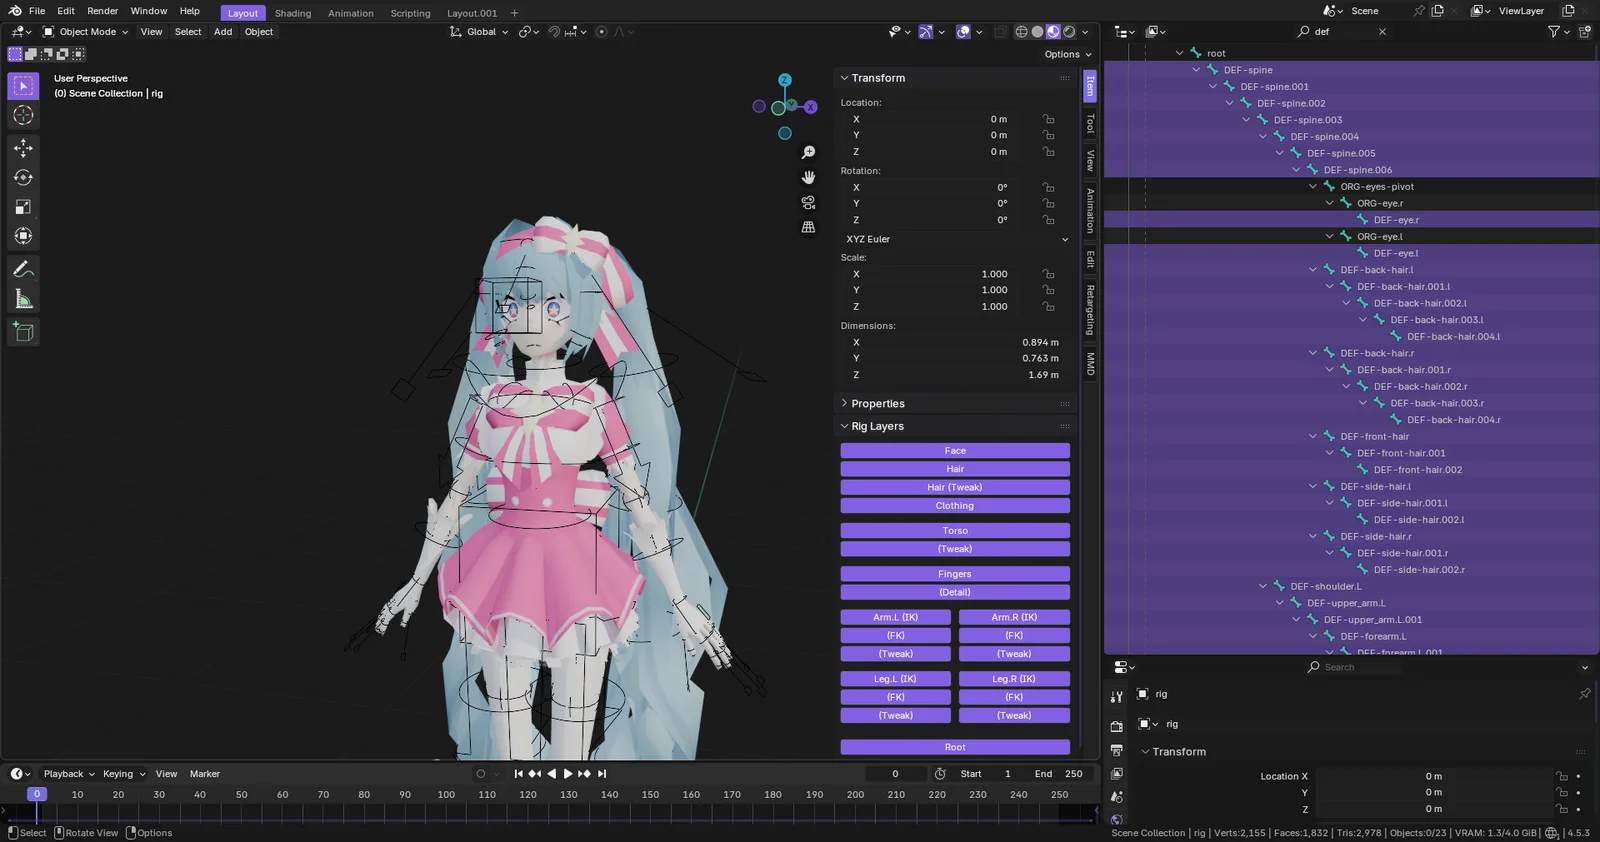Collapse DEF-back-hair.l tree row
Screen dimensions: 1600x842
click(1313, 270)
